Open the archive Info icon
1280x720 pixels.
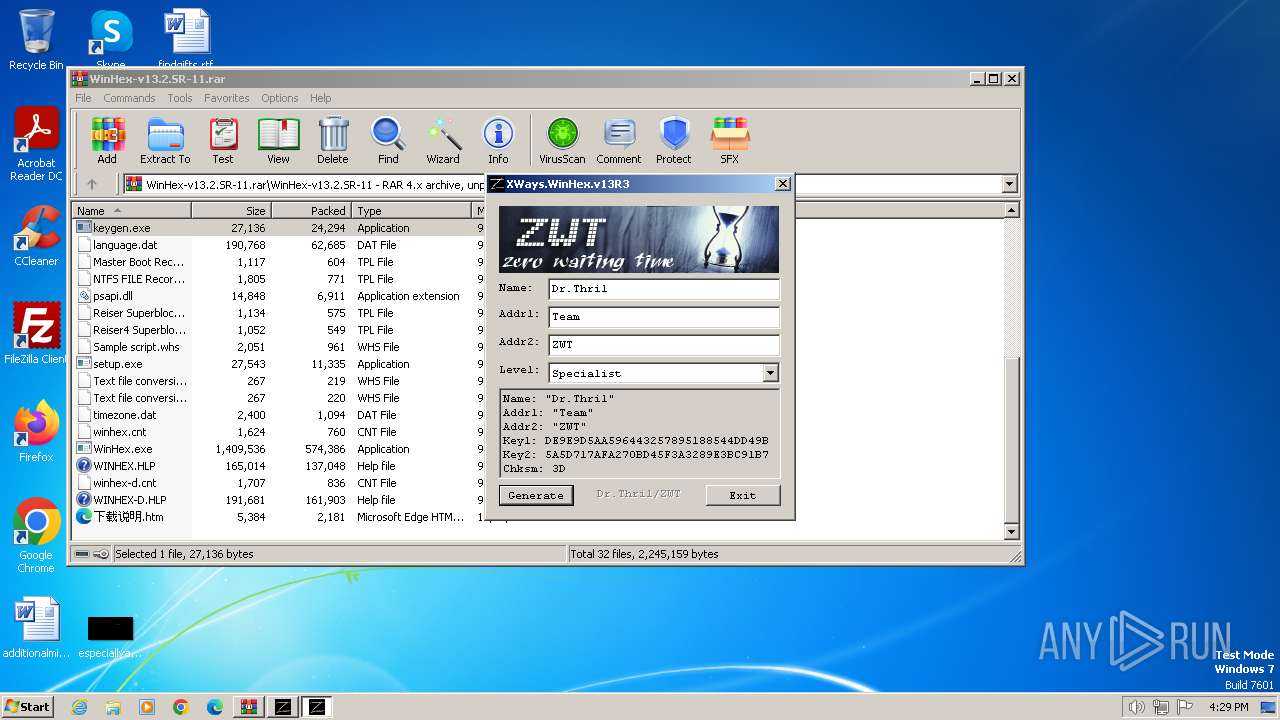[498, 140]
